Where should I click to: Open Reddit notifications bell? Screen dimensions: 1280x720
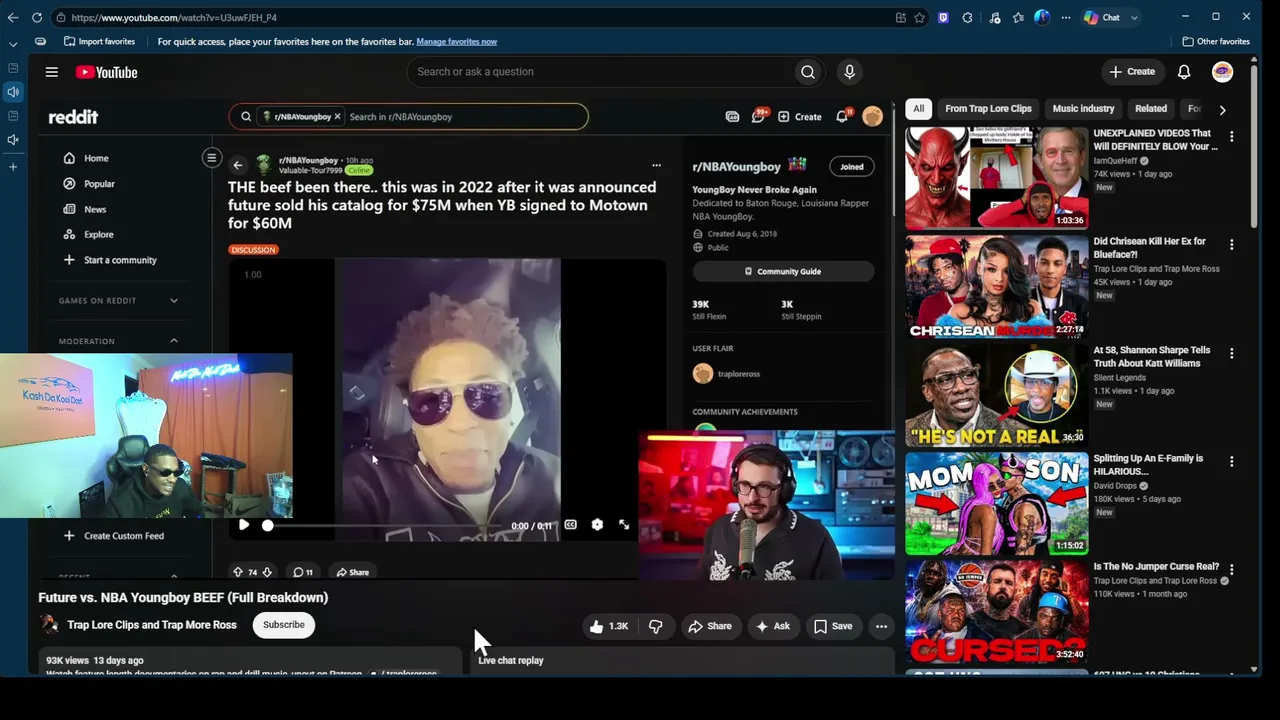click(x=842, y=116)
